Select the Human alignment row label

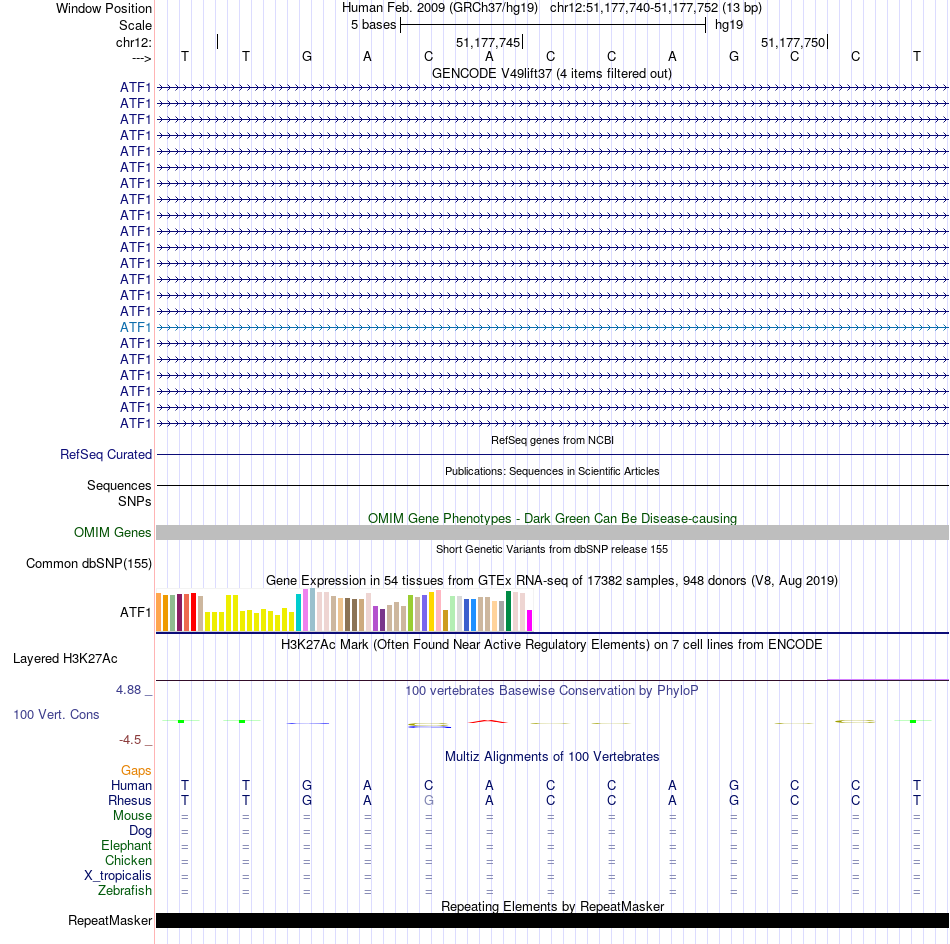coord(131,785)
